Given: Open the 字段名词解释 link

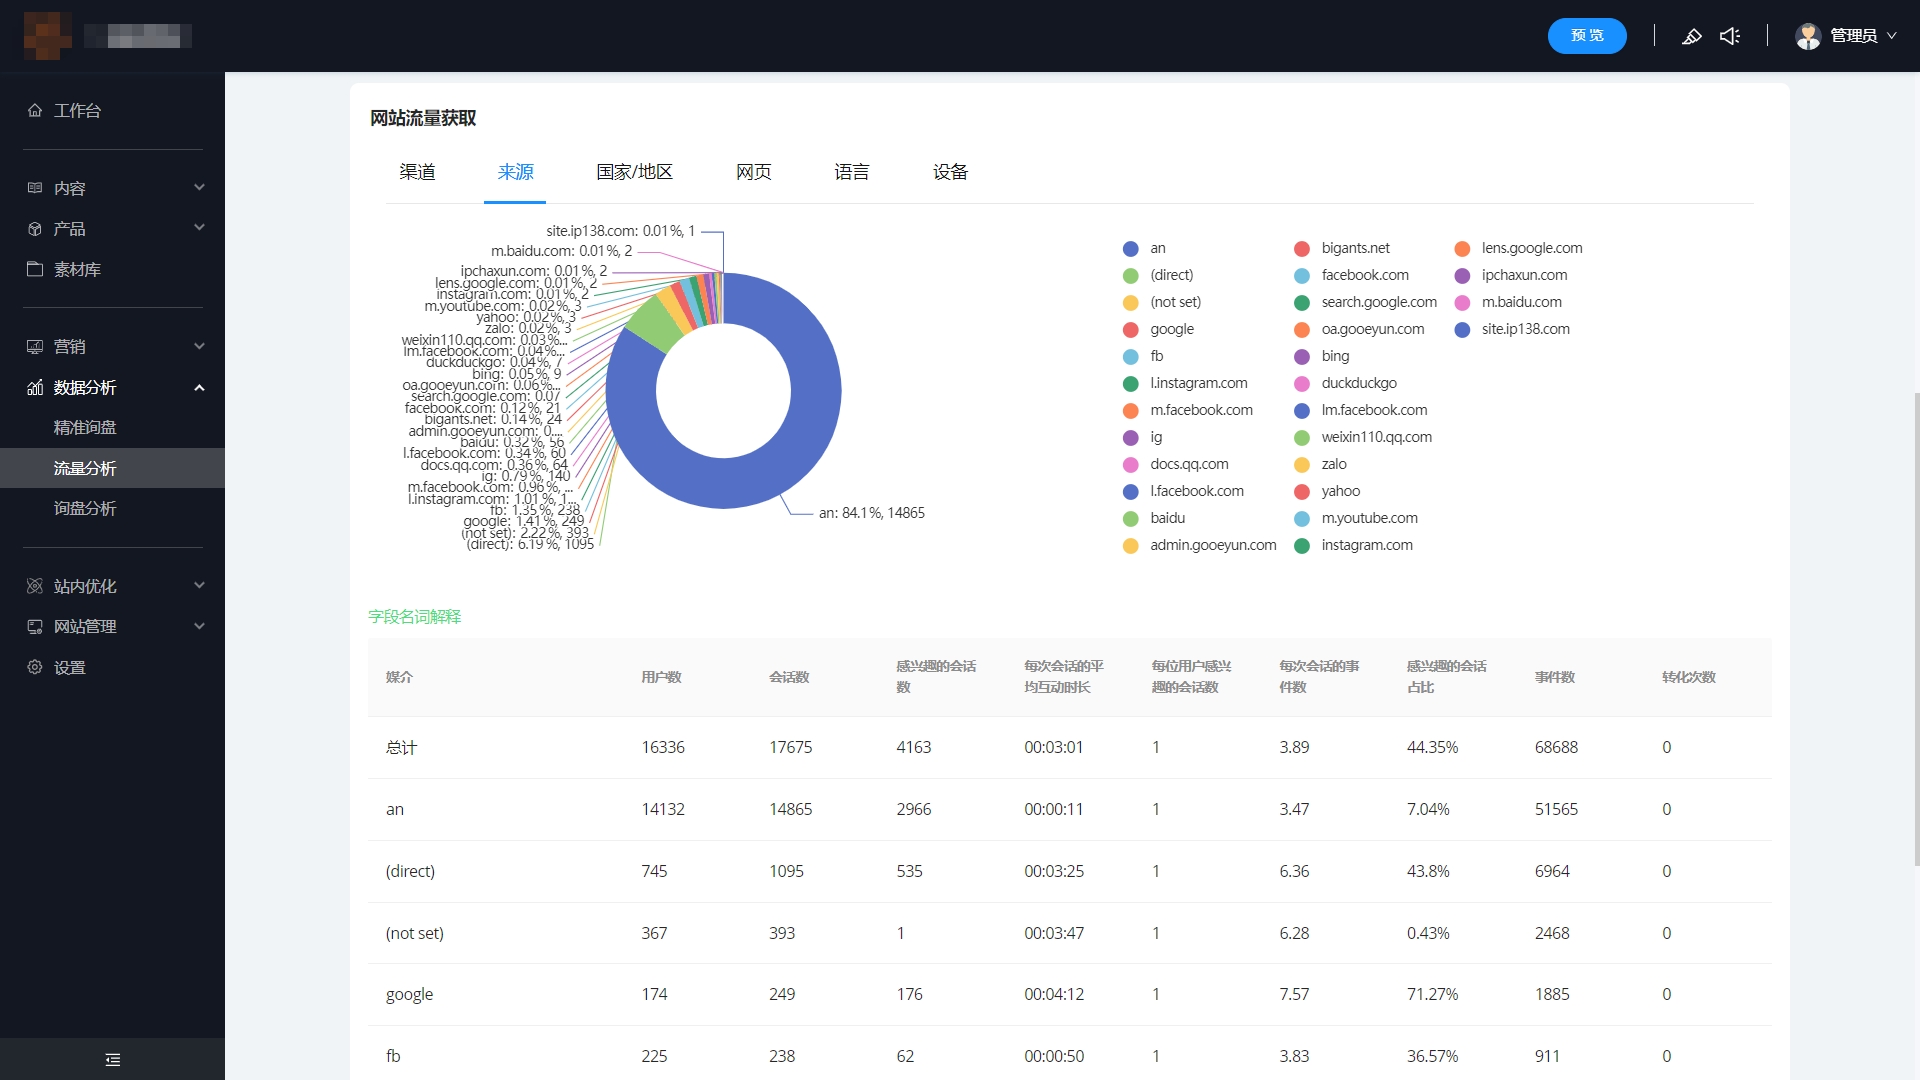Looking at the screenshot, I should click(x=414, y=616).
